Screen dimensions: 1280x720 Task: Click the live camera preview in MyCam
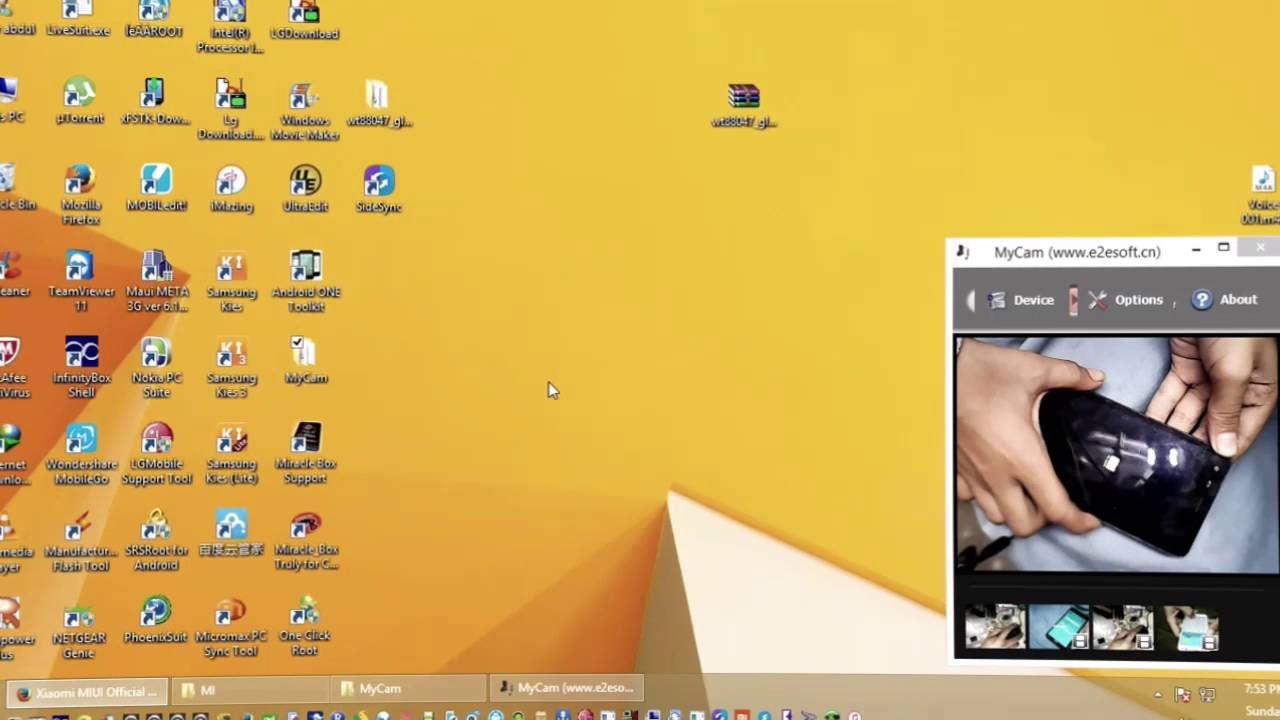click(x=1116, y=455)
